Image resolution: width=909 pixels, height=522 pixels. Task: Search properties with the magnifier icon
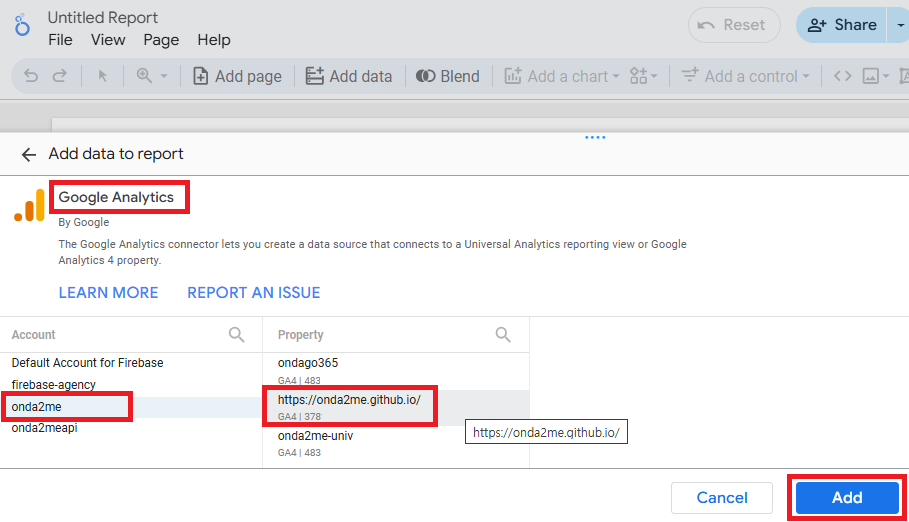point(503,335)
